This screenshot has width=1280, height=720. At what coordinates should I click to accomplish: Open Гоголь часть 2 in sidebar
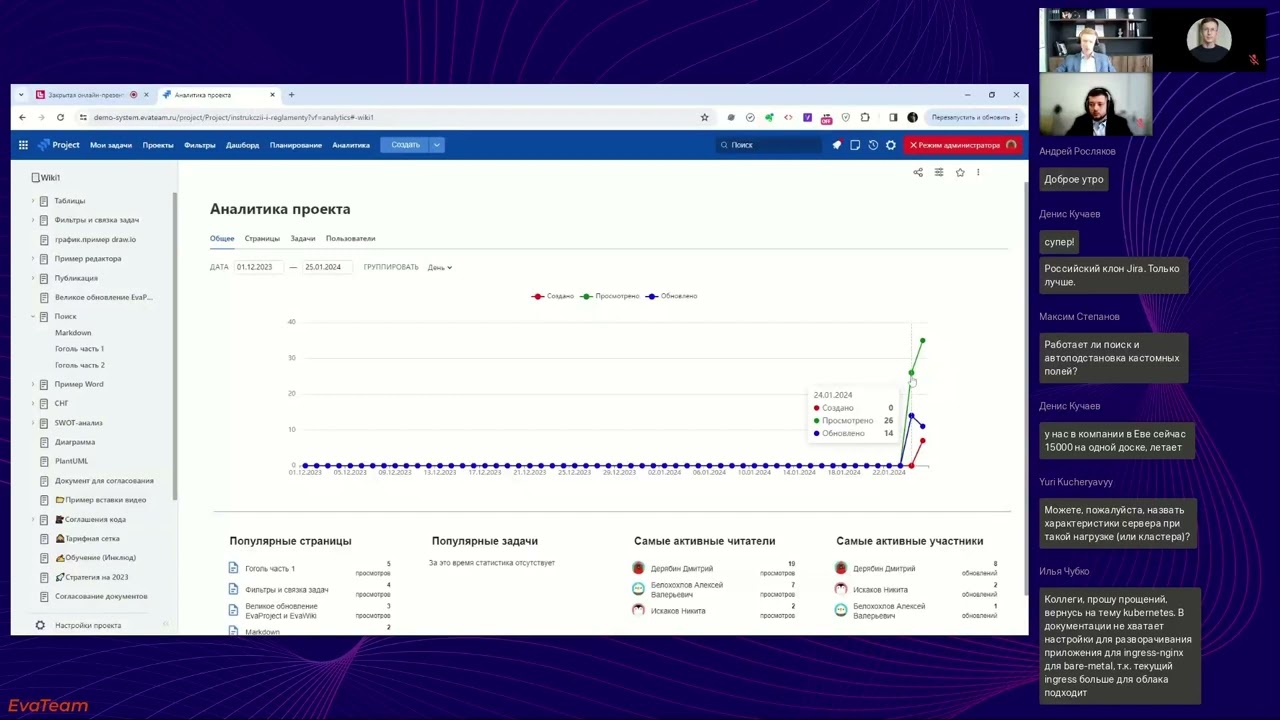(x=80, y=365)
